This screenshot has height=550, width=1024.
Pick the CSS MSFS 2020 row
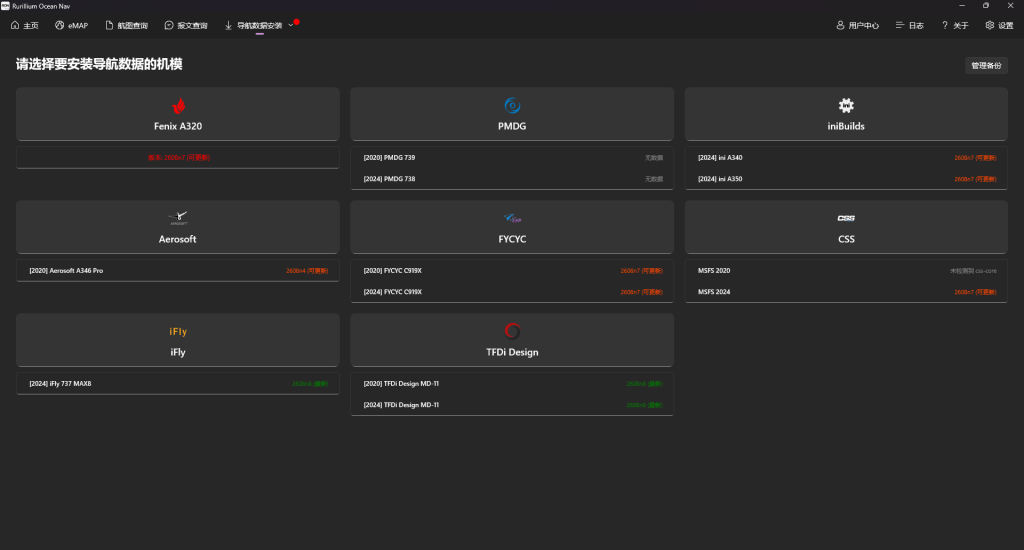point(846,270)
